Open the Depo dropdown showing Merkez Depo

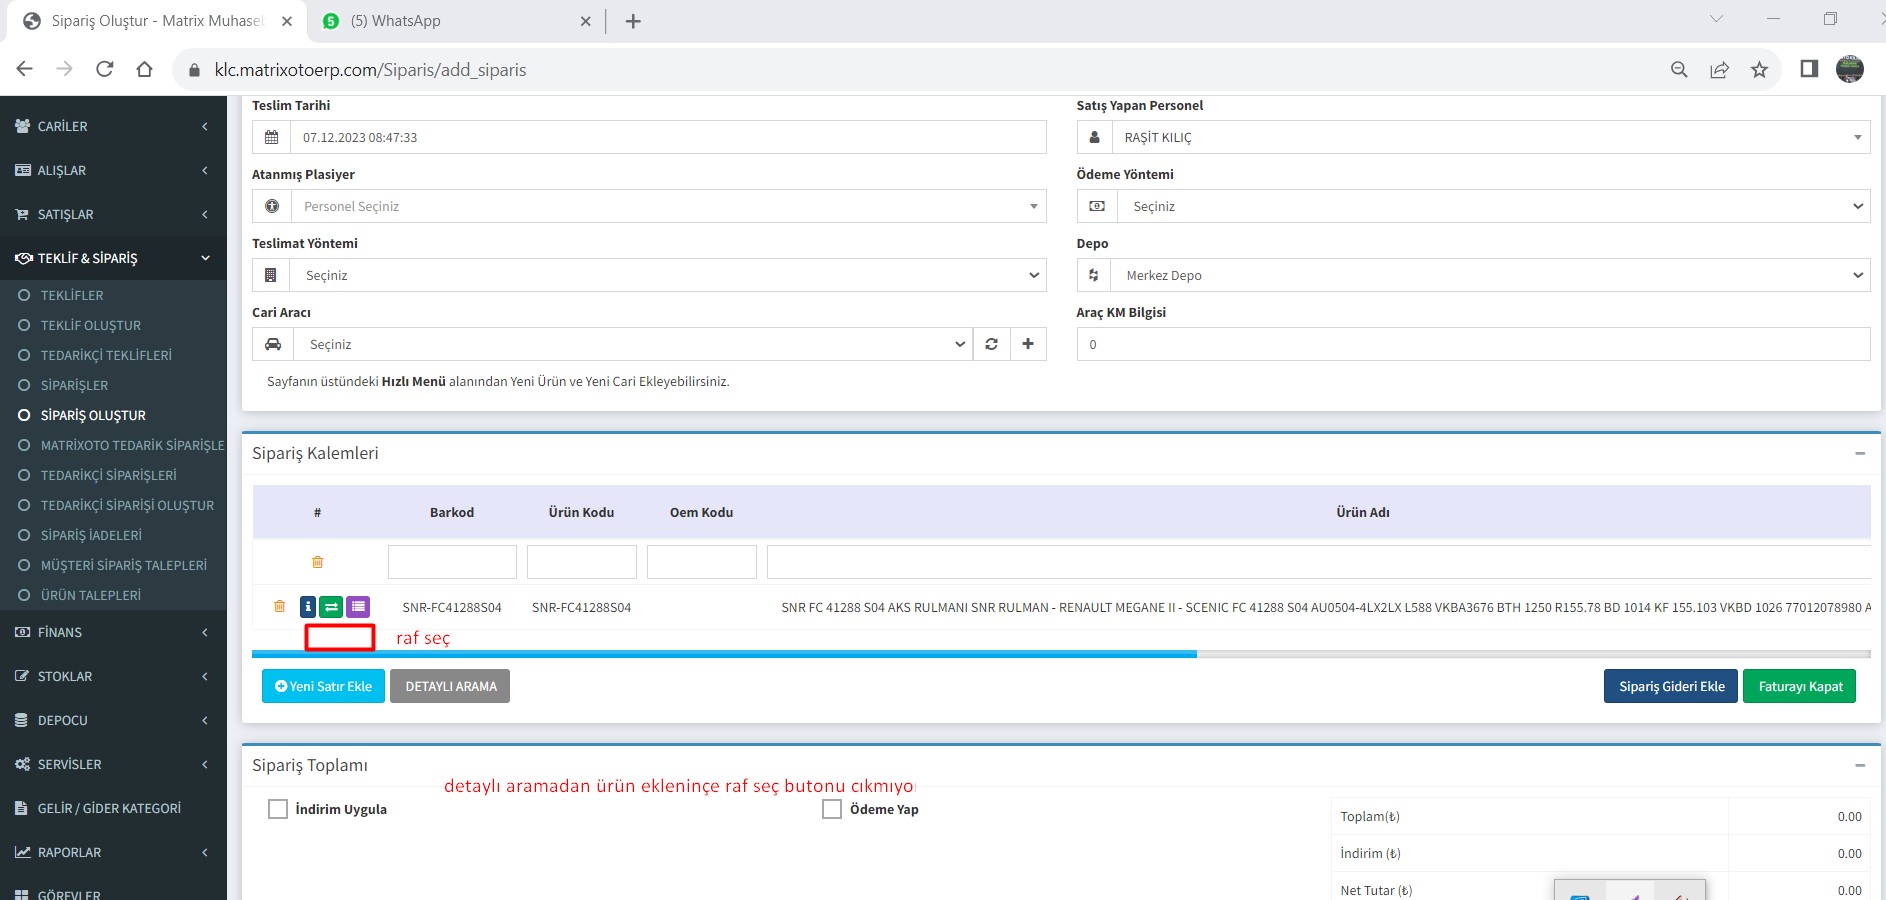point(1489,275)
